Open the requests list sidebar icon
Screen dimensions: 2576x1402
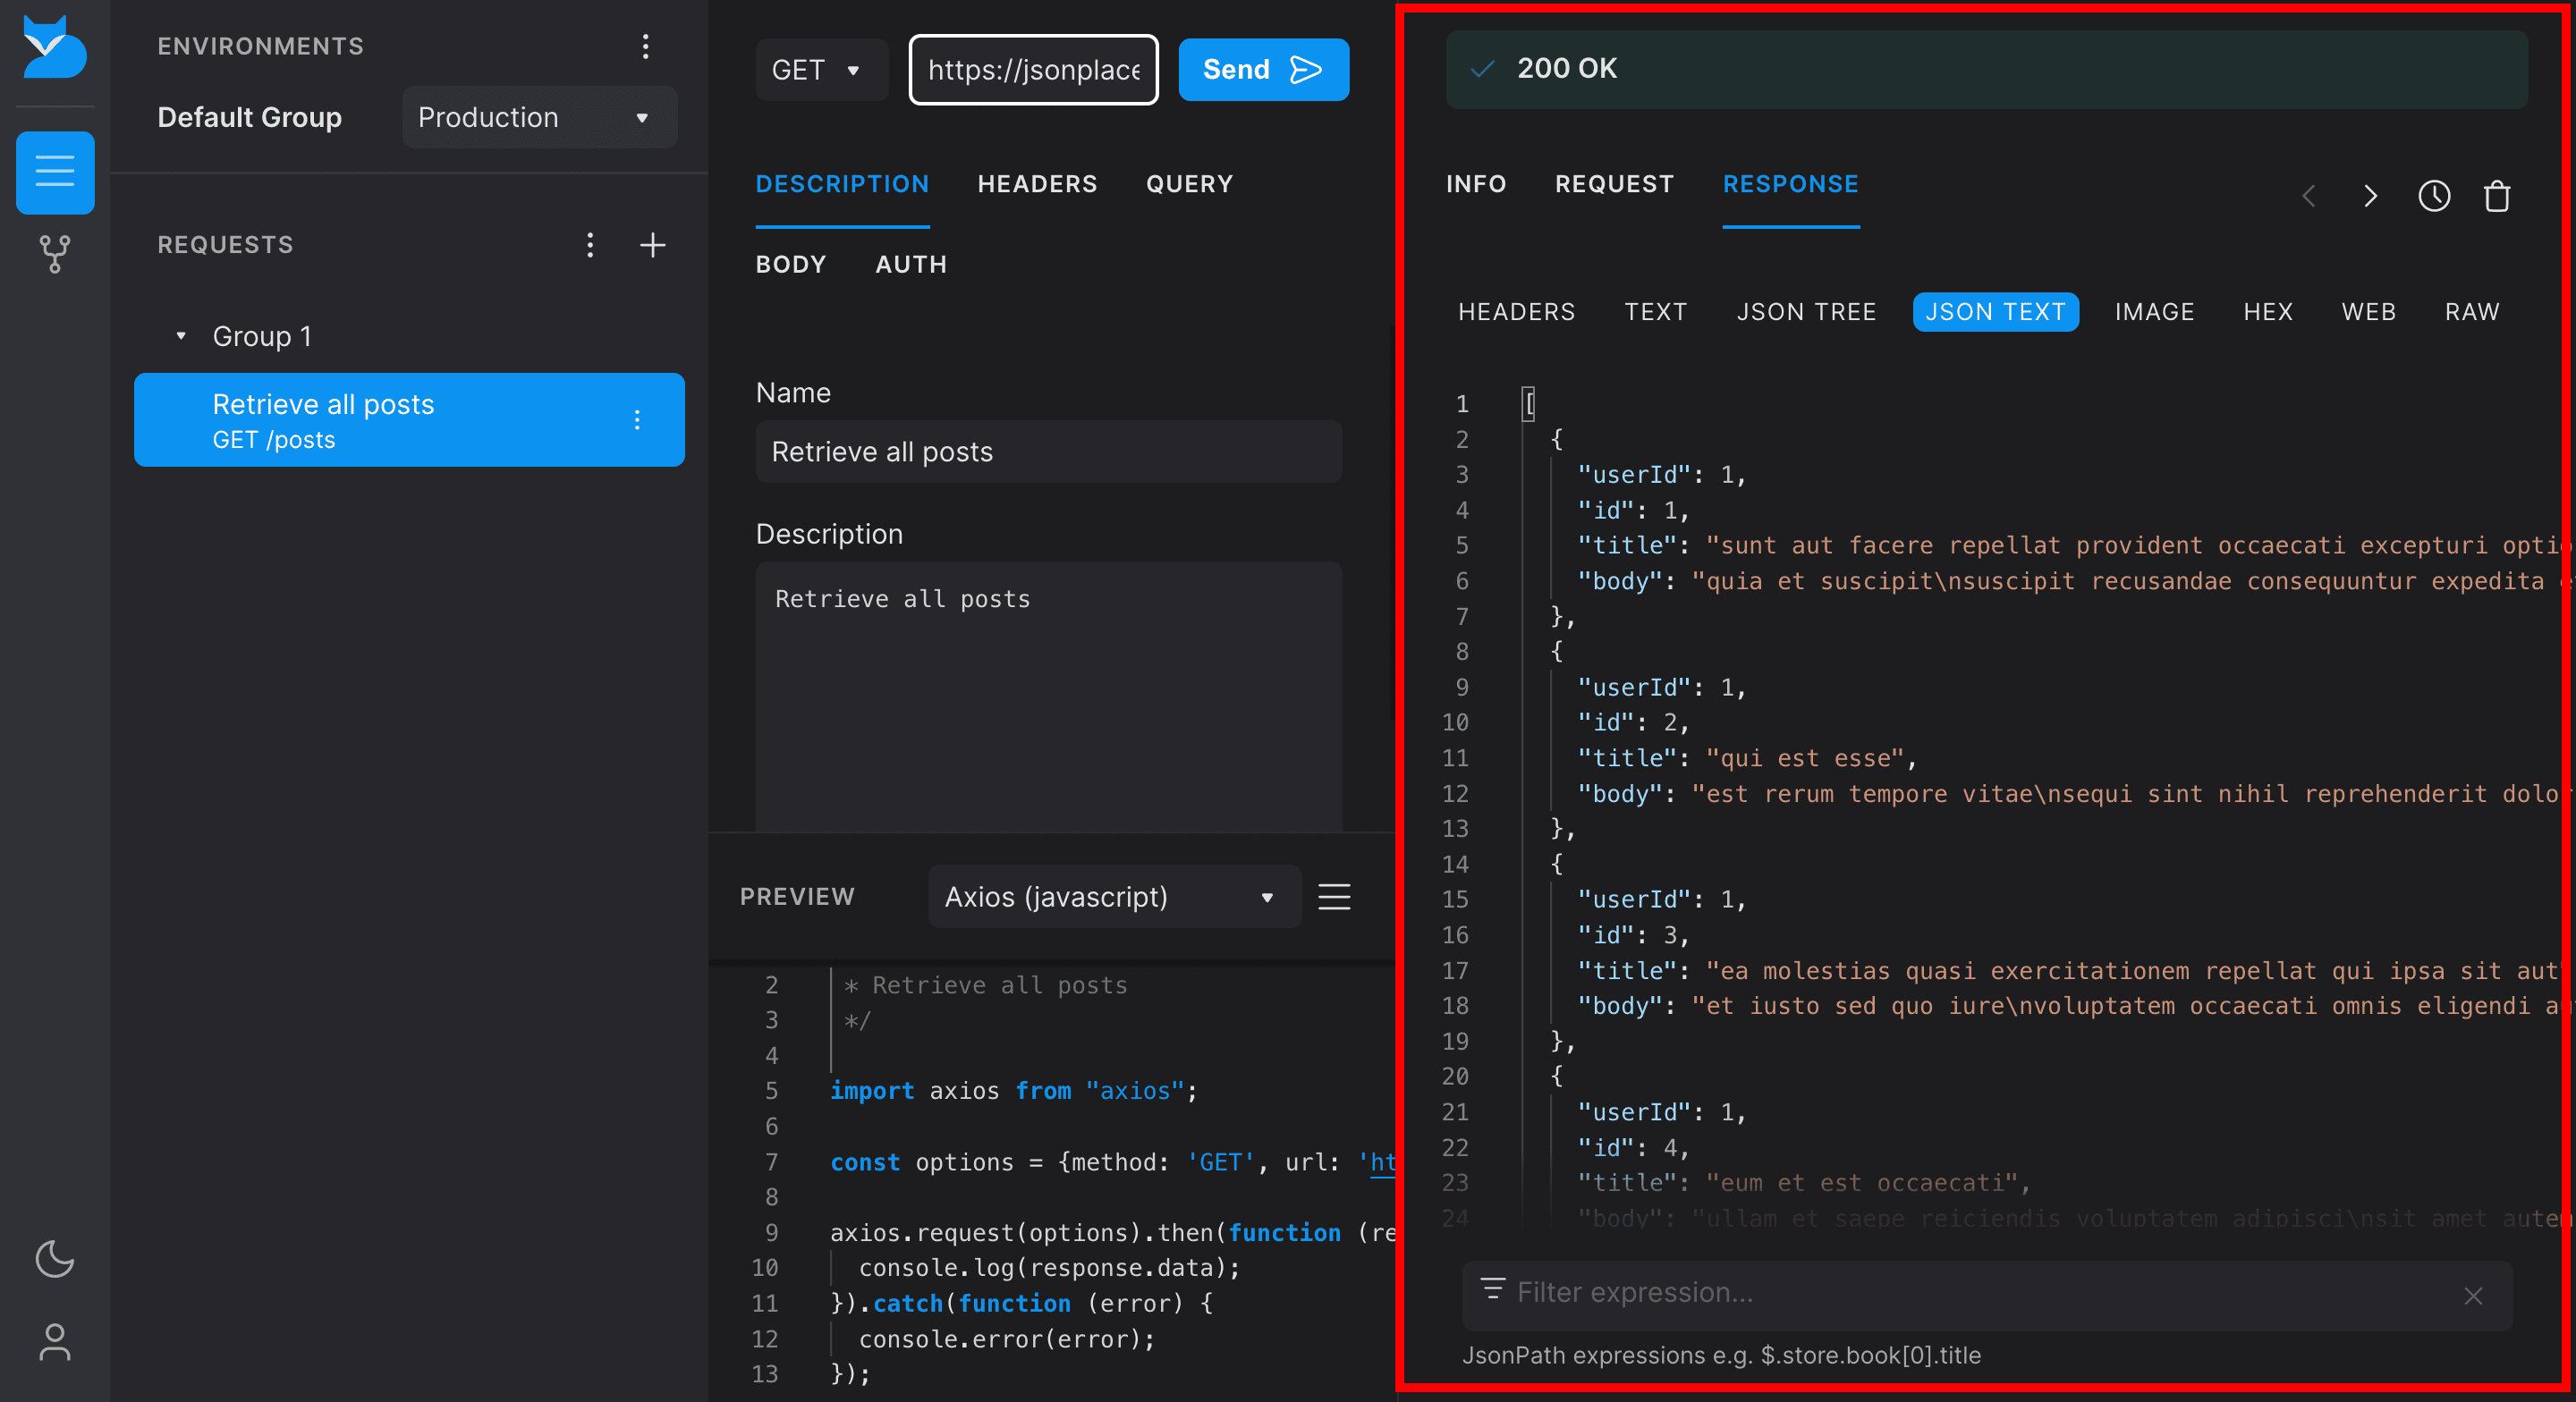pos(55,172)
